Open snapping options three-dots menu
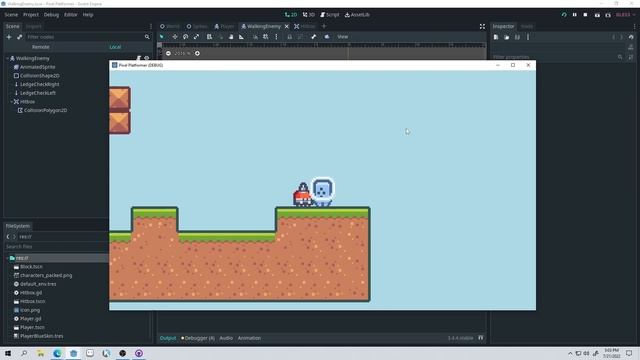640x360 pixels. coord(276,37)
